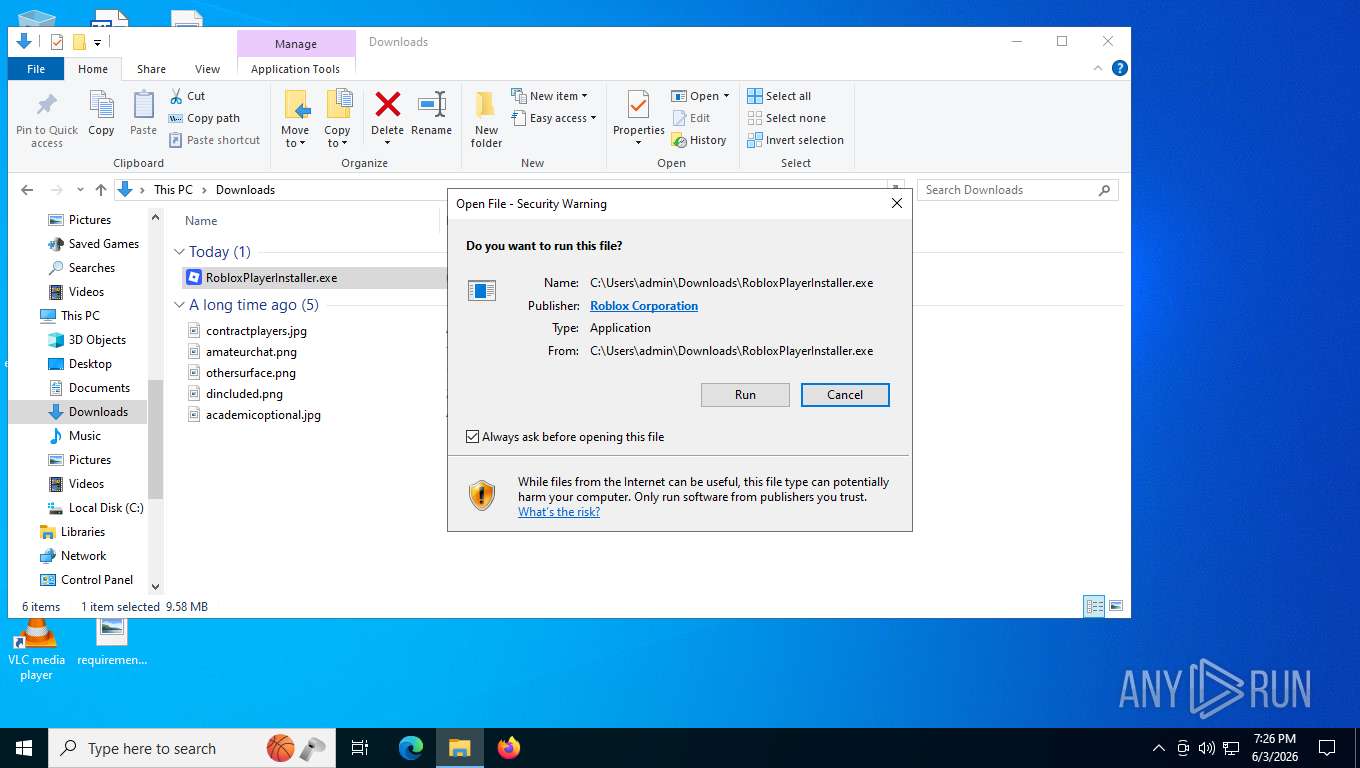Collapse the A long time ago group
The width and height of the screenshot is (1360, 768).
tap(179, 305)
